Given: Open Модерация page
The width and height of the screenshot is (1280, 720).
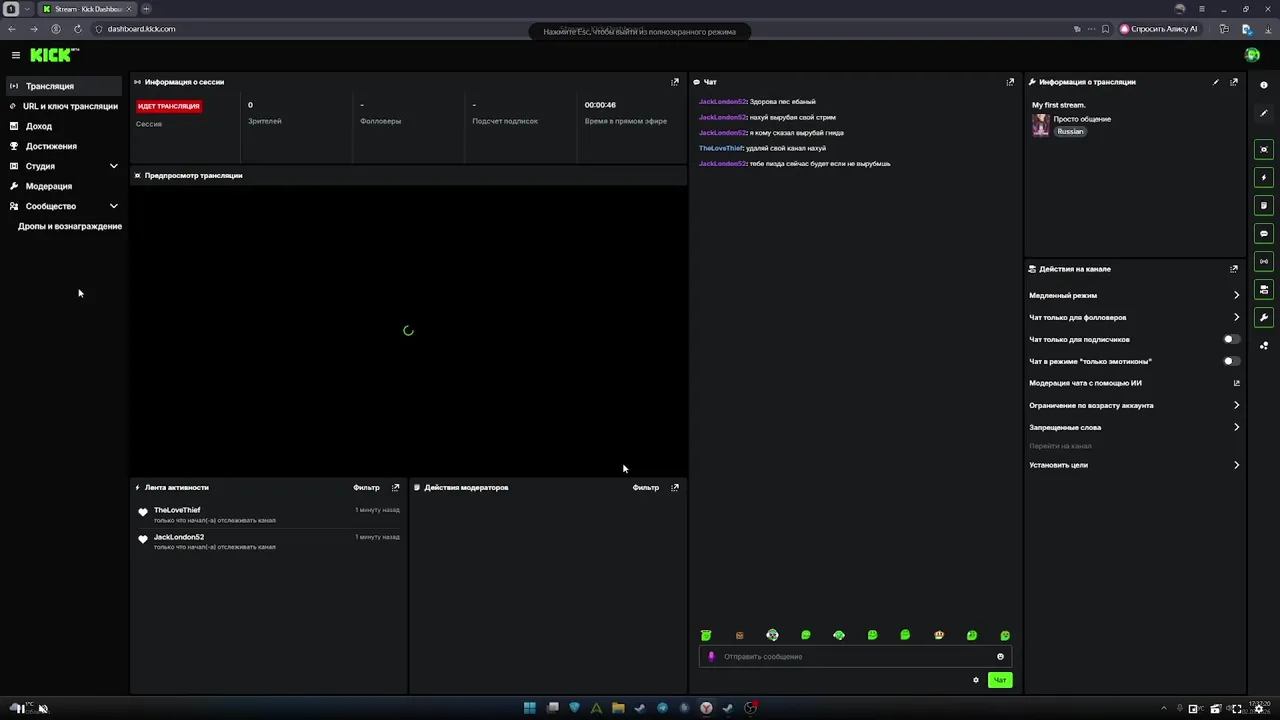Looking at the screenshot, I should click(x=65, y=186).
